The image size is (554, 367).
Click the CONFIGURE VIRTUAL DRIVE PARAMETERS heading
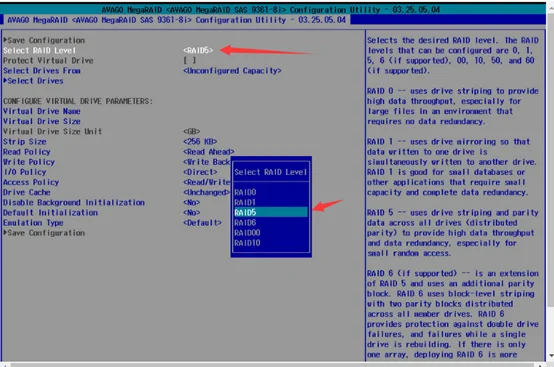[78, 101]
